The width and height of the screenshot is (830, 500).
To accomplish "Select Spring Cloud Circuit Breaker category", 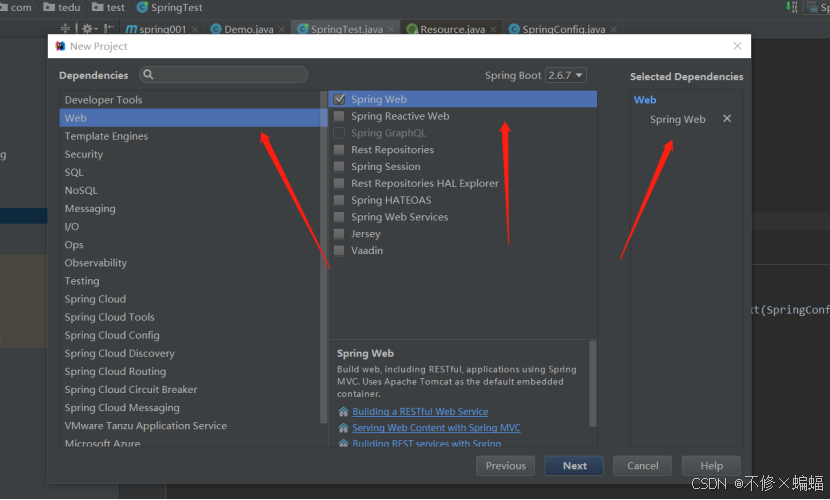I will point(190,389).
